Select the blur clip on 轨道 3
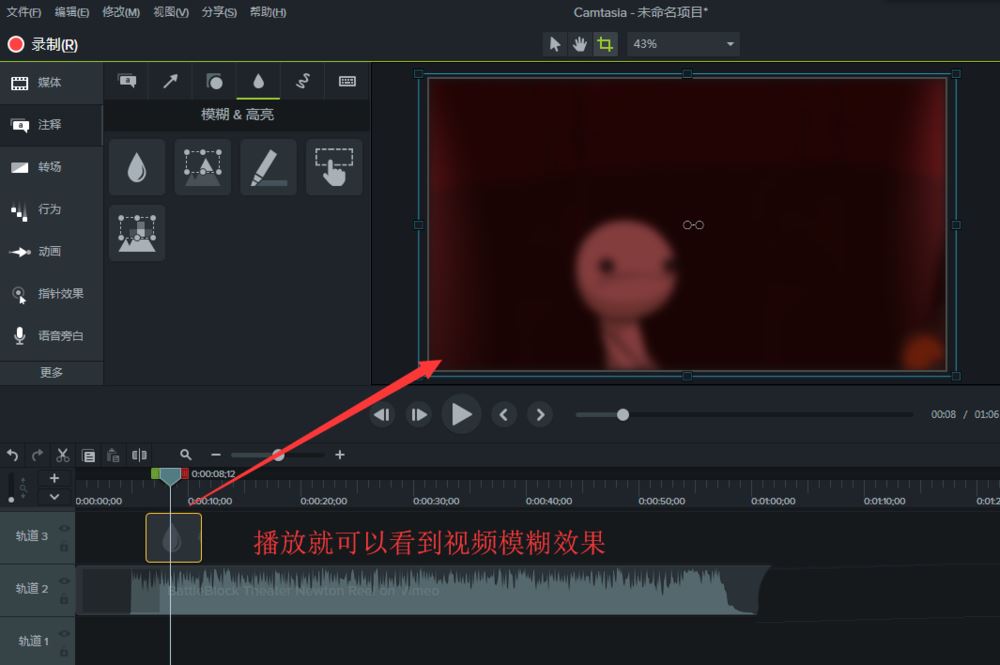The image size is (1000, 665). 173,538
